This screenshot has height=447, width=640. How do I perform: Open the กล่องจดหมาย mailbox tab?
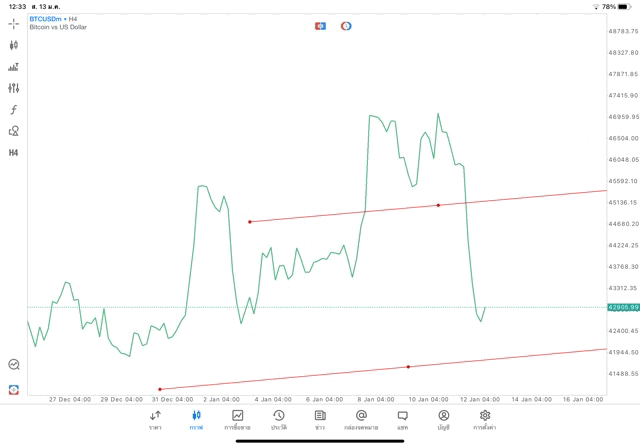[361, 419]
